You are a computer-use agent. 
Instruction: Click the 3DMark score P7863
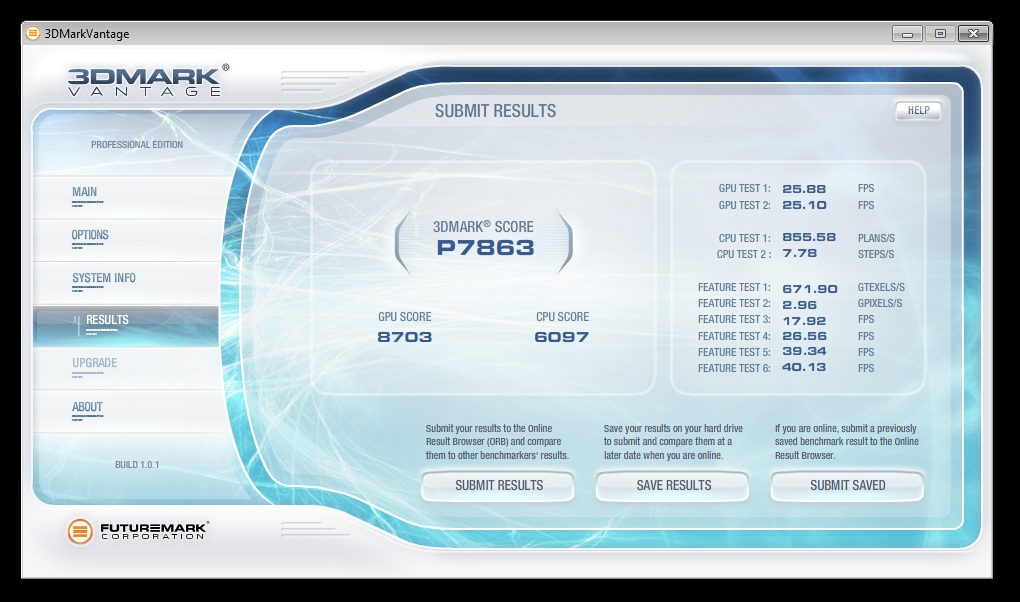[x=485, y=247]
